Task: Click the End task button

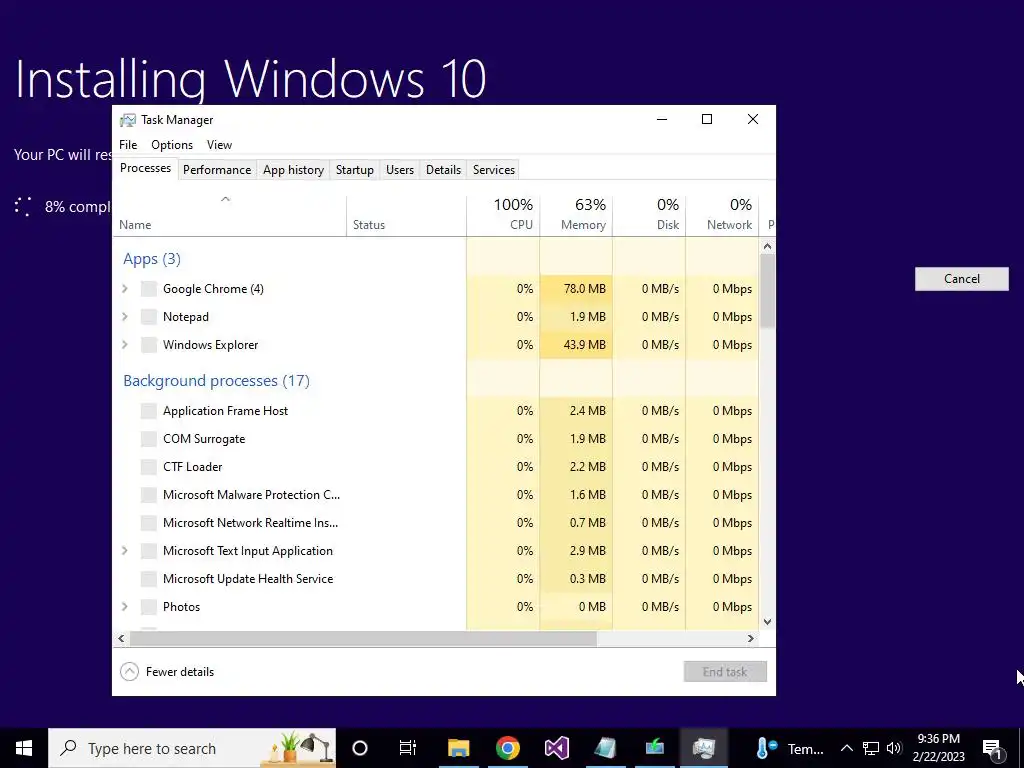Action: click(x=725, y=671)
